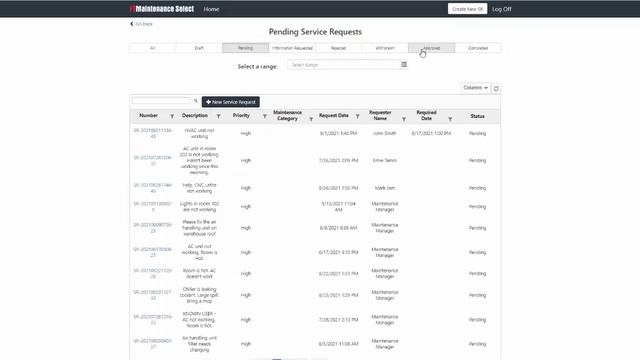Open SR number for Chiller leaking coolant
This screenshot has width=640, height=360.
(153, 295)
